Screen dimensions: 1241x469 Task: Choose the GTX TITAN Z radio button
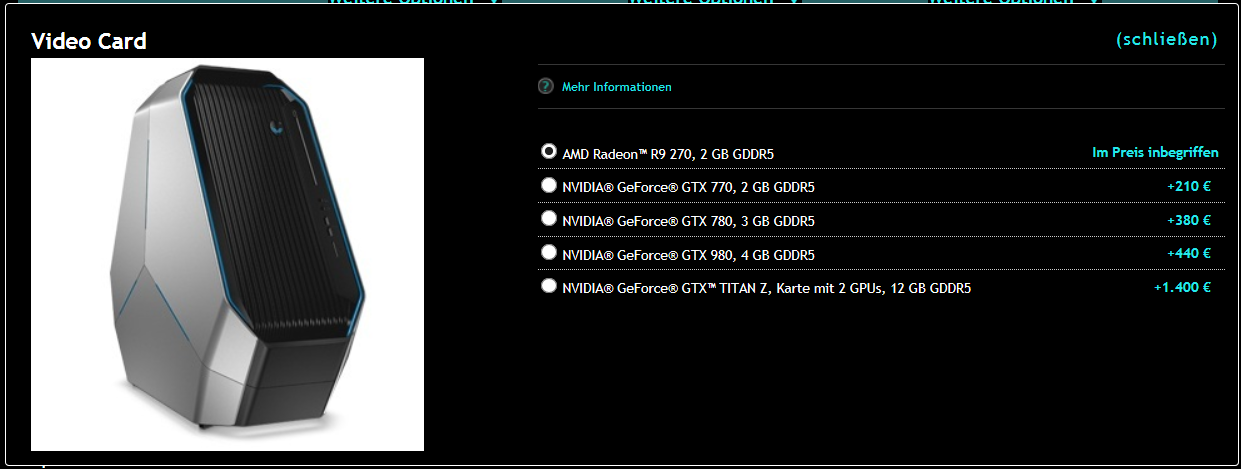[x=548, y=286]
